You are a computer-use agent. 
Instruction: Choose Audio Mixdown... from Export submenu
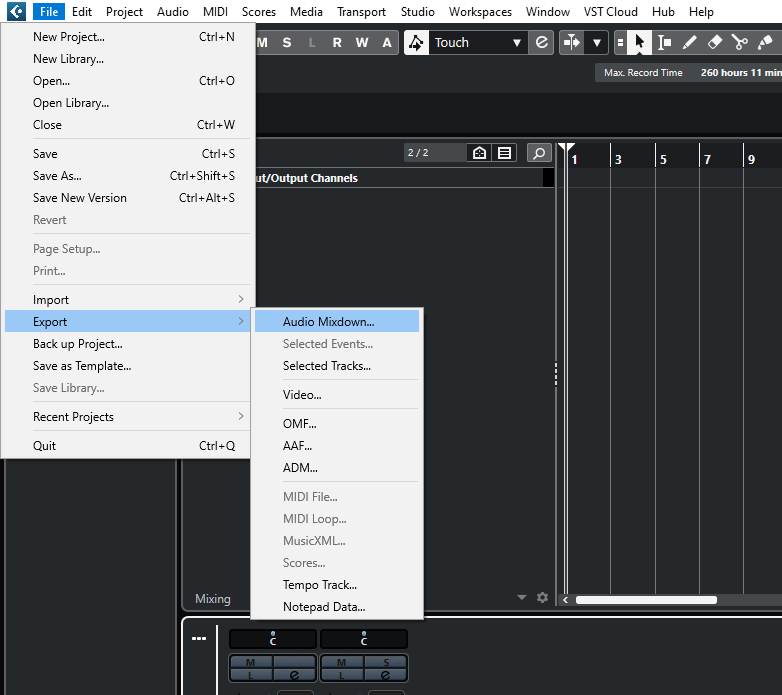(x=337, y=322)
